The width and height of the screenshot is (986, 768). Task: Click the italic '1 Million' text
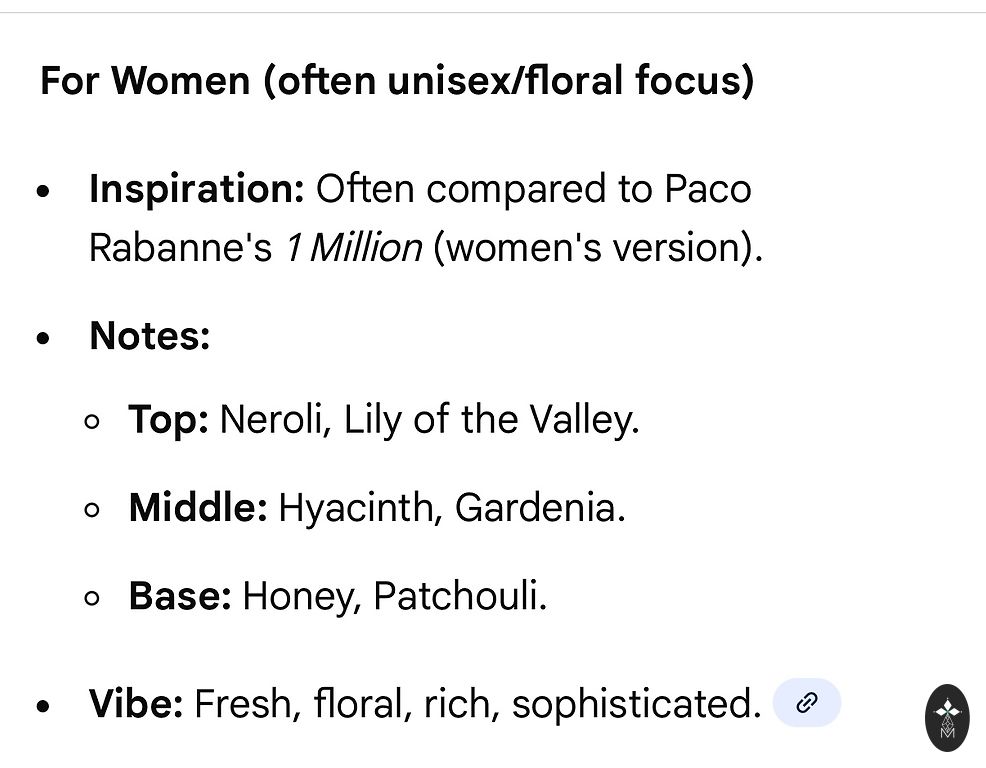pos(353,247)
